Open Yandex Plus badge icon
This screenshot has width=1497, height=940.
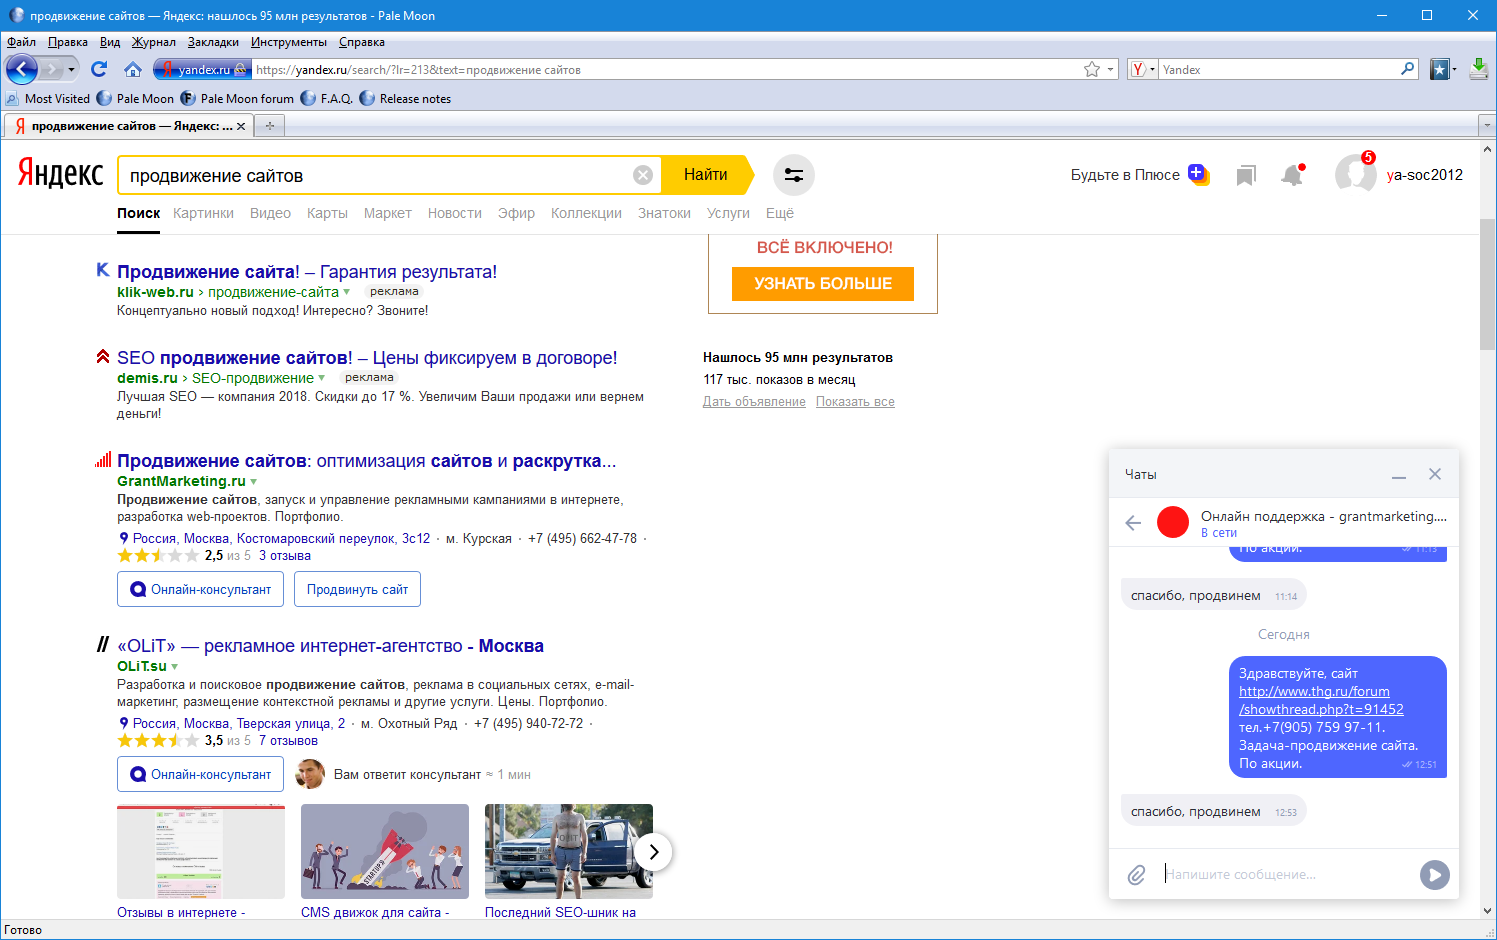(x=1198, y=174)
